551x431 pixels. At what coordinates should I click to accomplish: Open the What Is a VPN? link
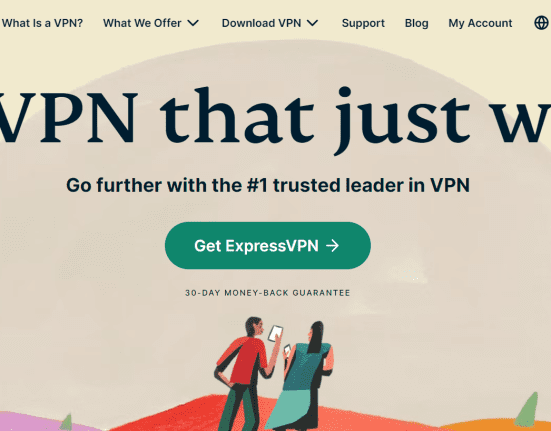[x=42, y=23]
